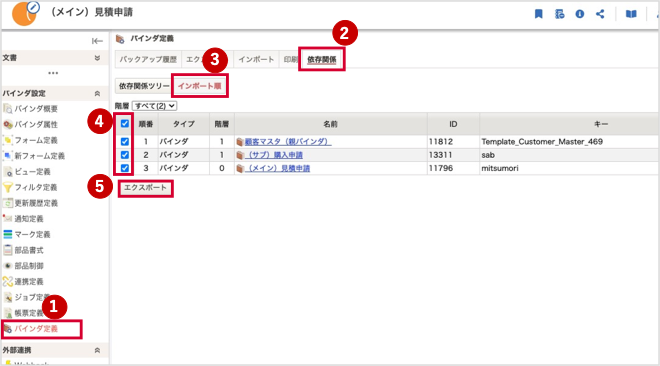Click the キー column header

[x=601, y=124]
